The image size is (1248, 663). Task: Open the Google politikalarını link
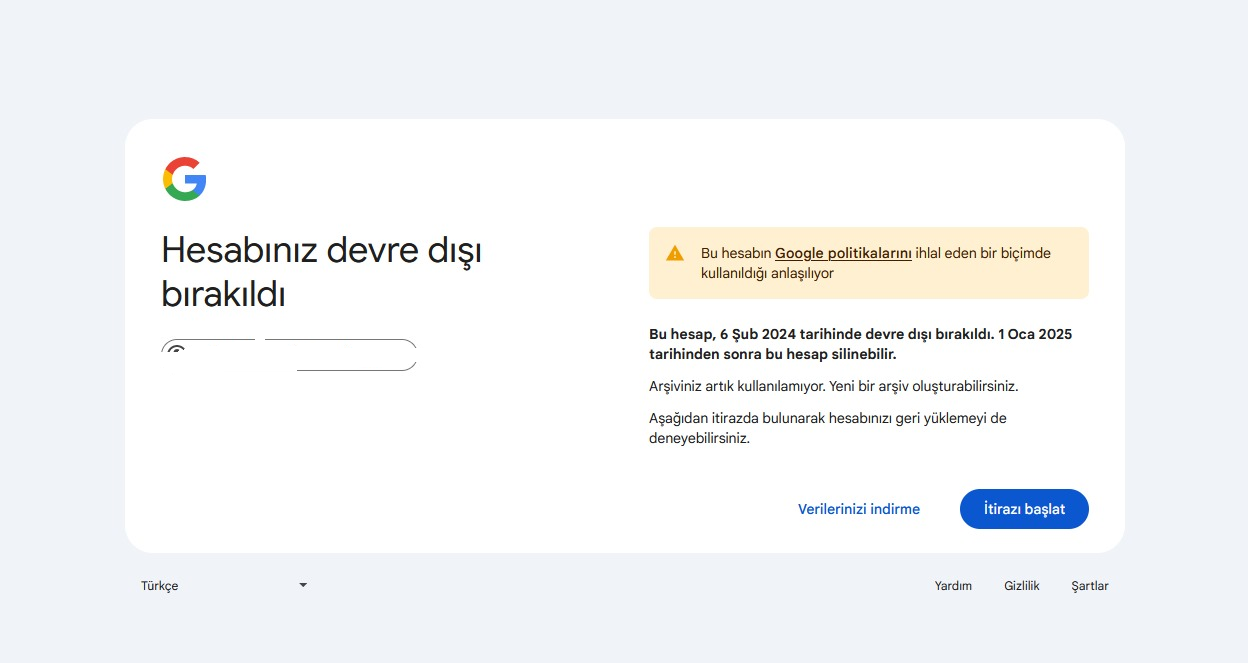click(x=843, y=253)
